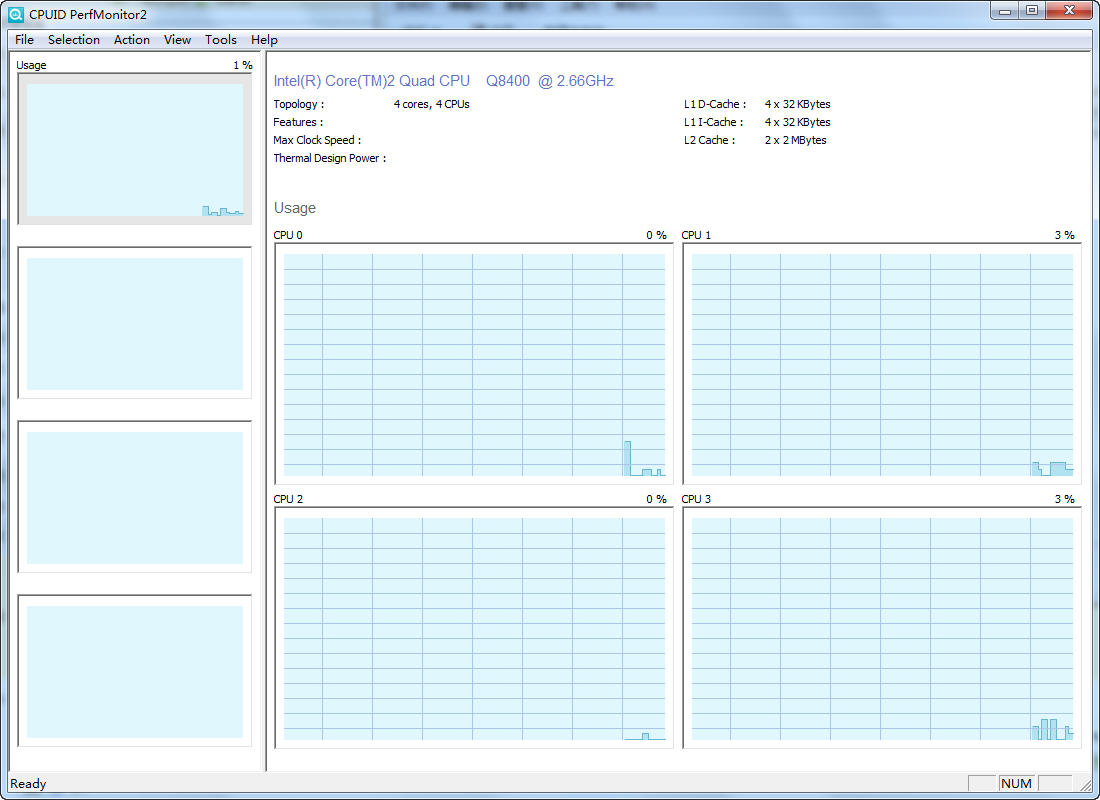The image size is (1100, 800).
Task: Minimize the PerfMonitor2 window
Action: [x=1006, y=11]
